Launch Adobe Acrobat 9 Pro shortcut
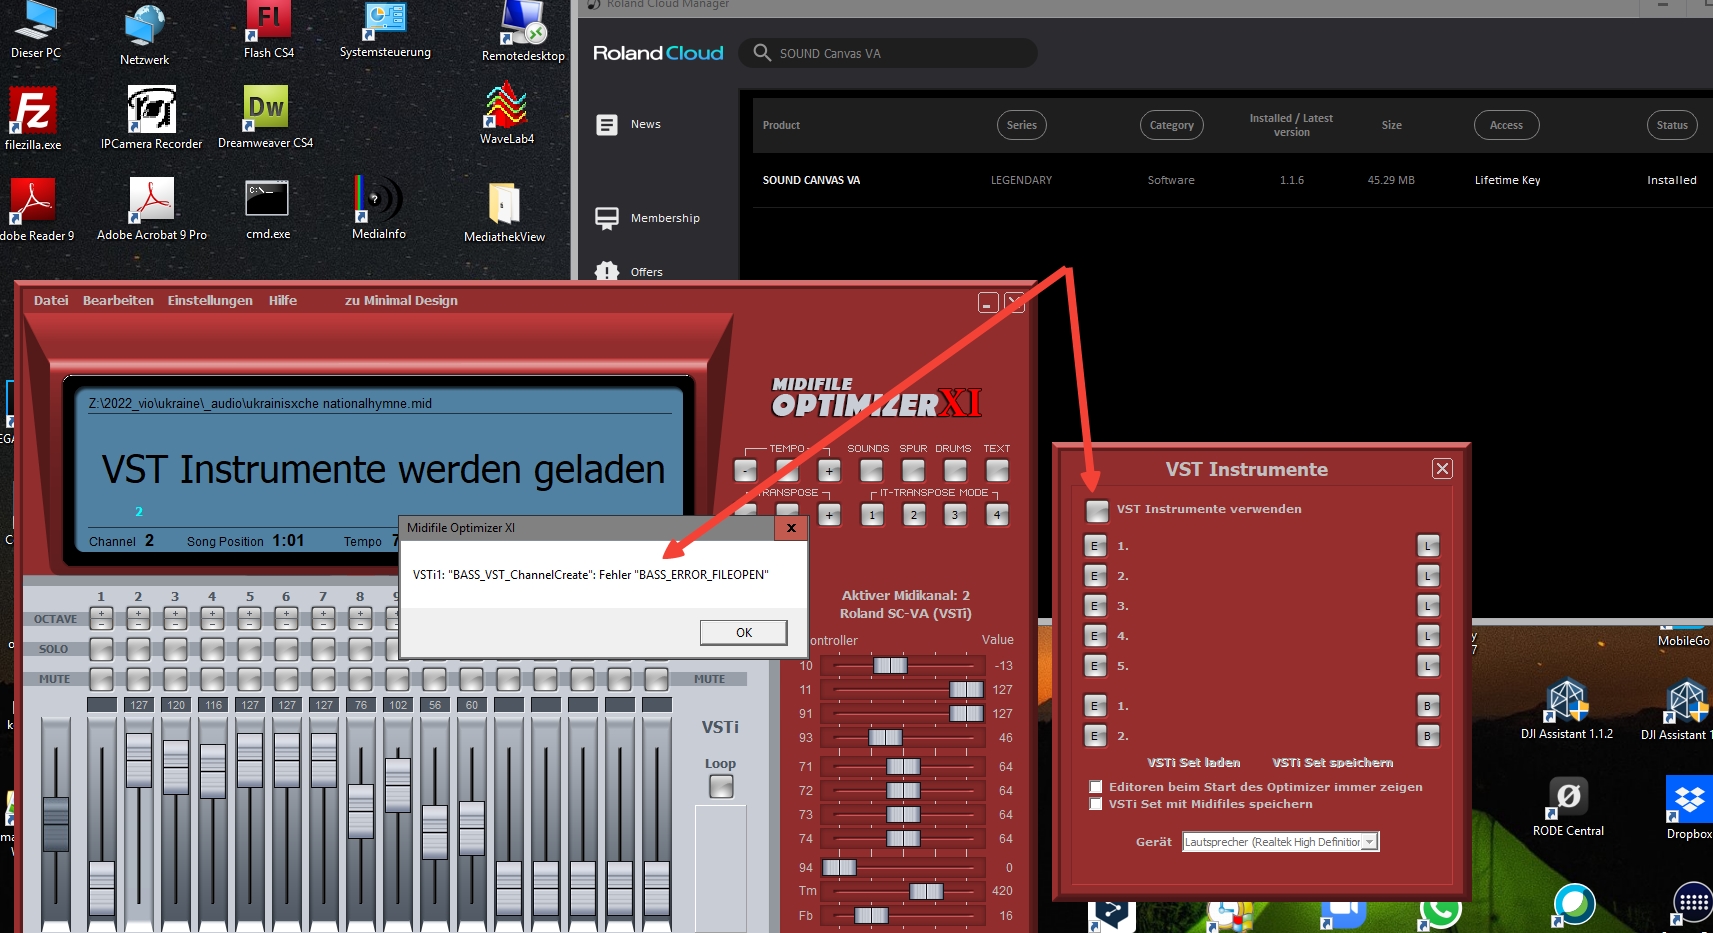The image size is (1713, 933). (x=152, y=208)
